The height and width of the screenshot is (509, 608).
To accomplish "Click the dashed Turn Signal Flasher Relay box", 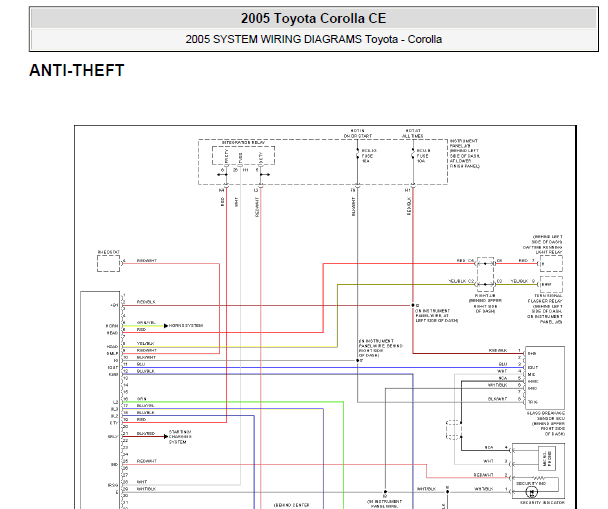I will pyautogui.click(x=551, y=284).
